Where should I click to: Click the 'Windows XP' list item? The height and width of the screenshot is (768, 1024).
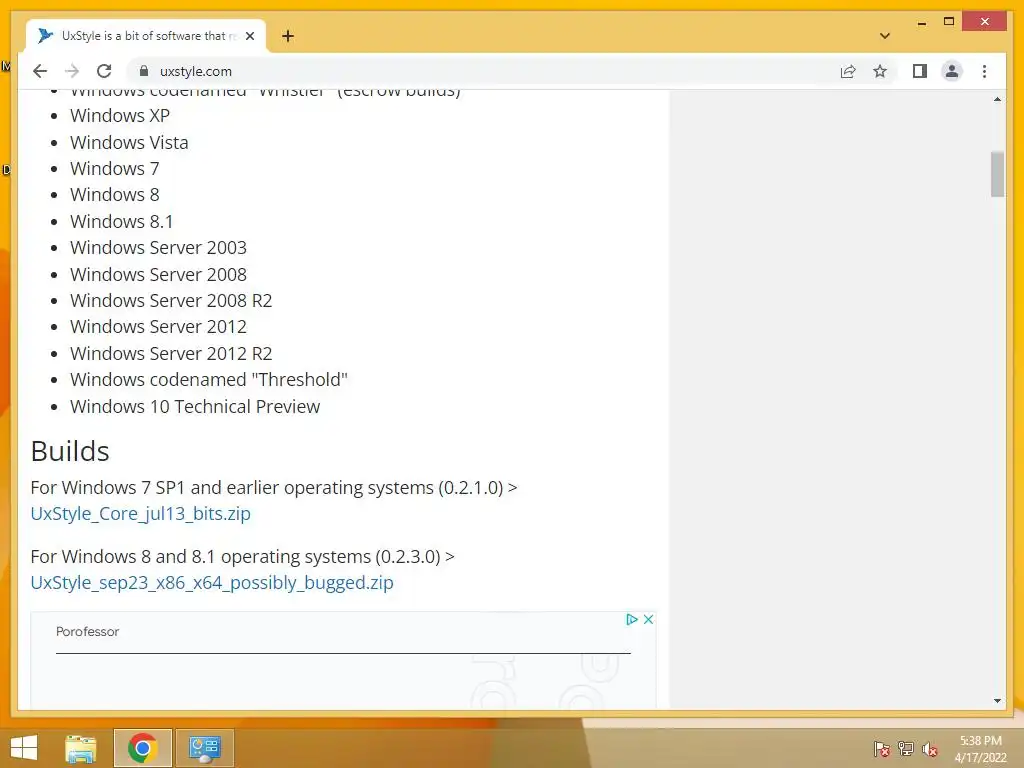pos(120,116)
